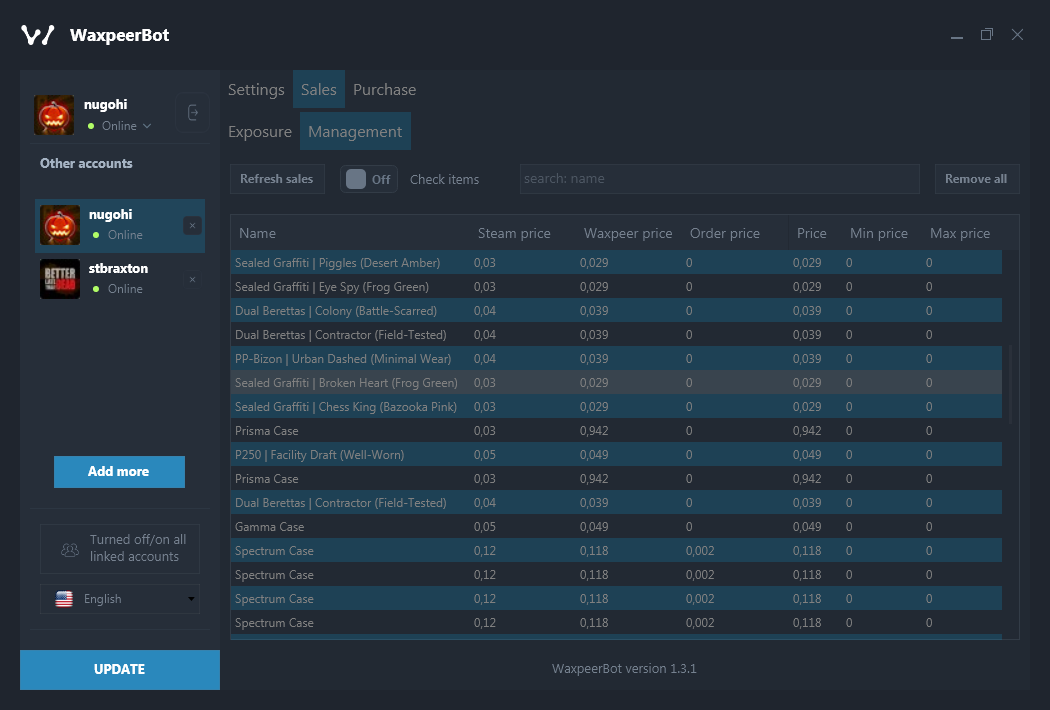Click Steam price 0,05 of P250 row
The image size is (1050, 710).
pos(485,455)
